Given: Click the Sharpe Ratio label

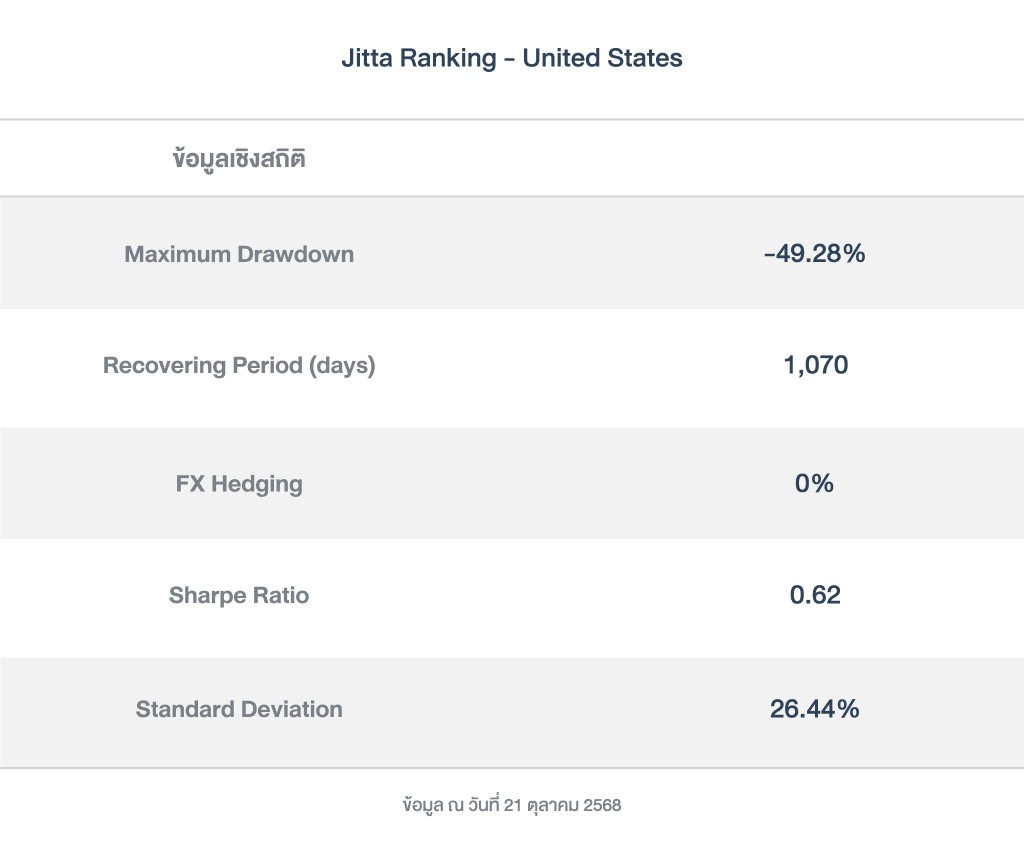Looking at the screenshot, I should [239, 596].
